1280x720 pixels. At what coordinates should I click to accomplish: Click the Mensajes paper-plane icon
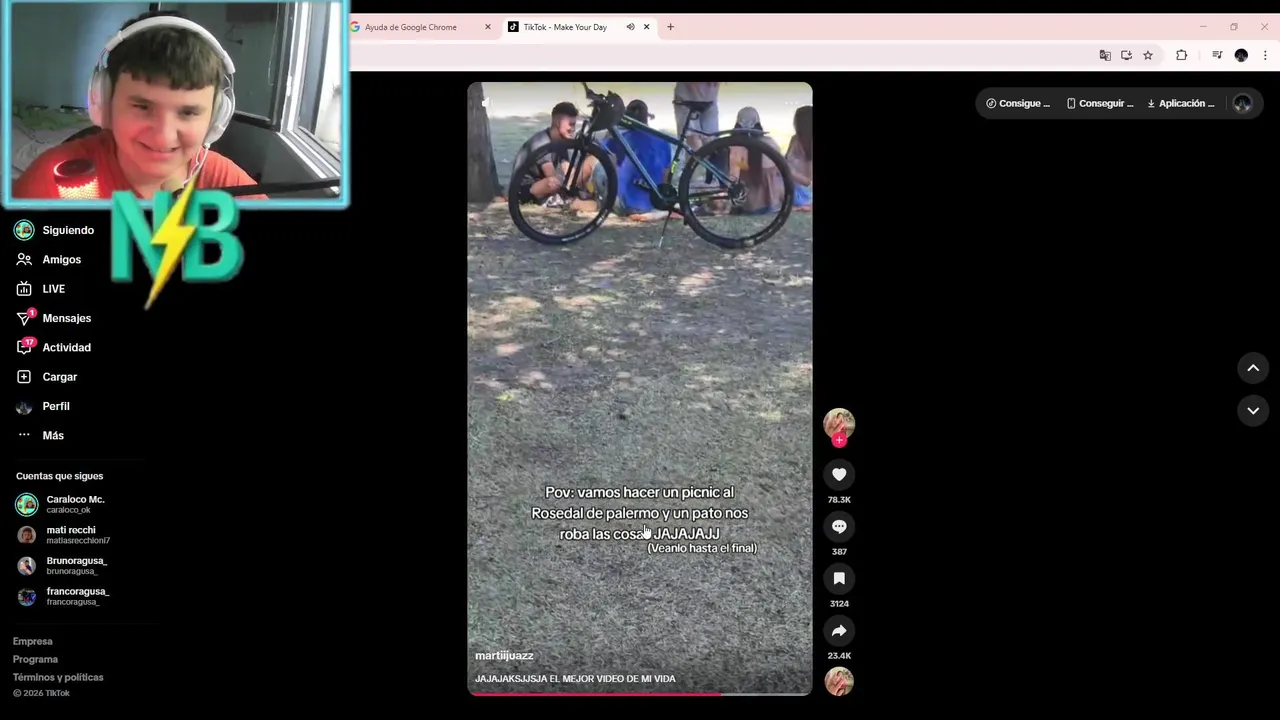click(24, 318)
